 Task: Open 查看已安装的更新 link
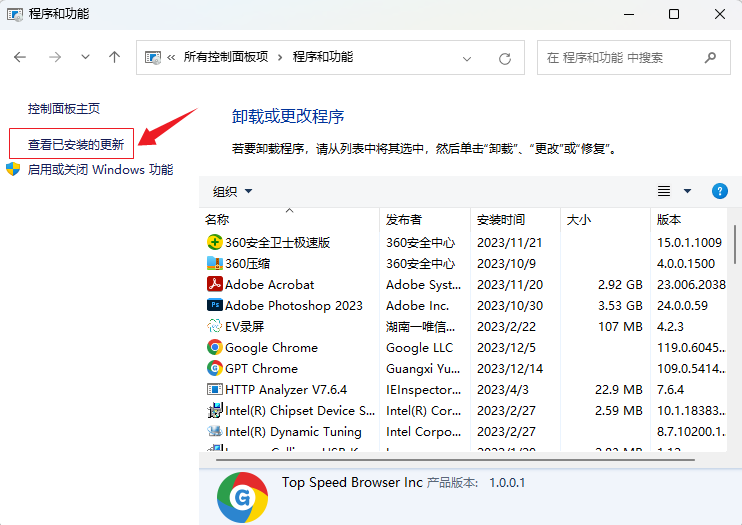[x=76, y=144]
